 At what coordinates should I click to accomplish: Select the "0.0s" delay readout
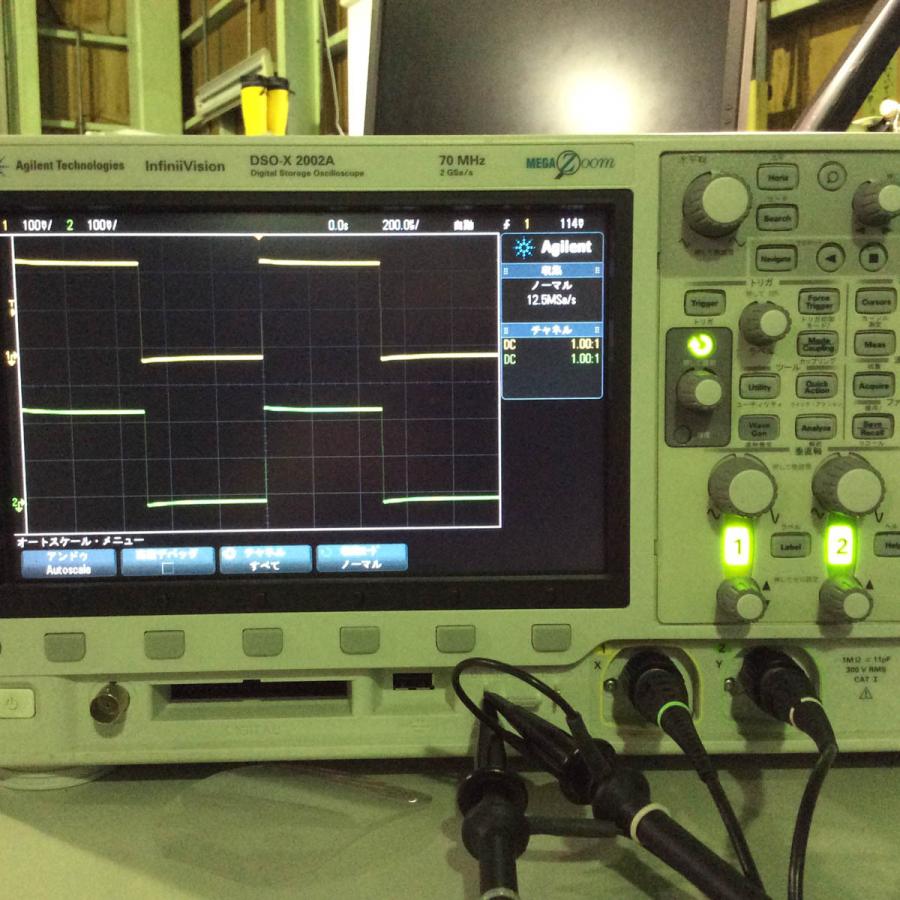pyautogui.click(x=338, y=225)
